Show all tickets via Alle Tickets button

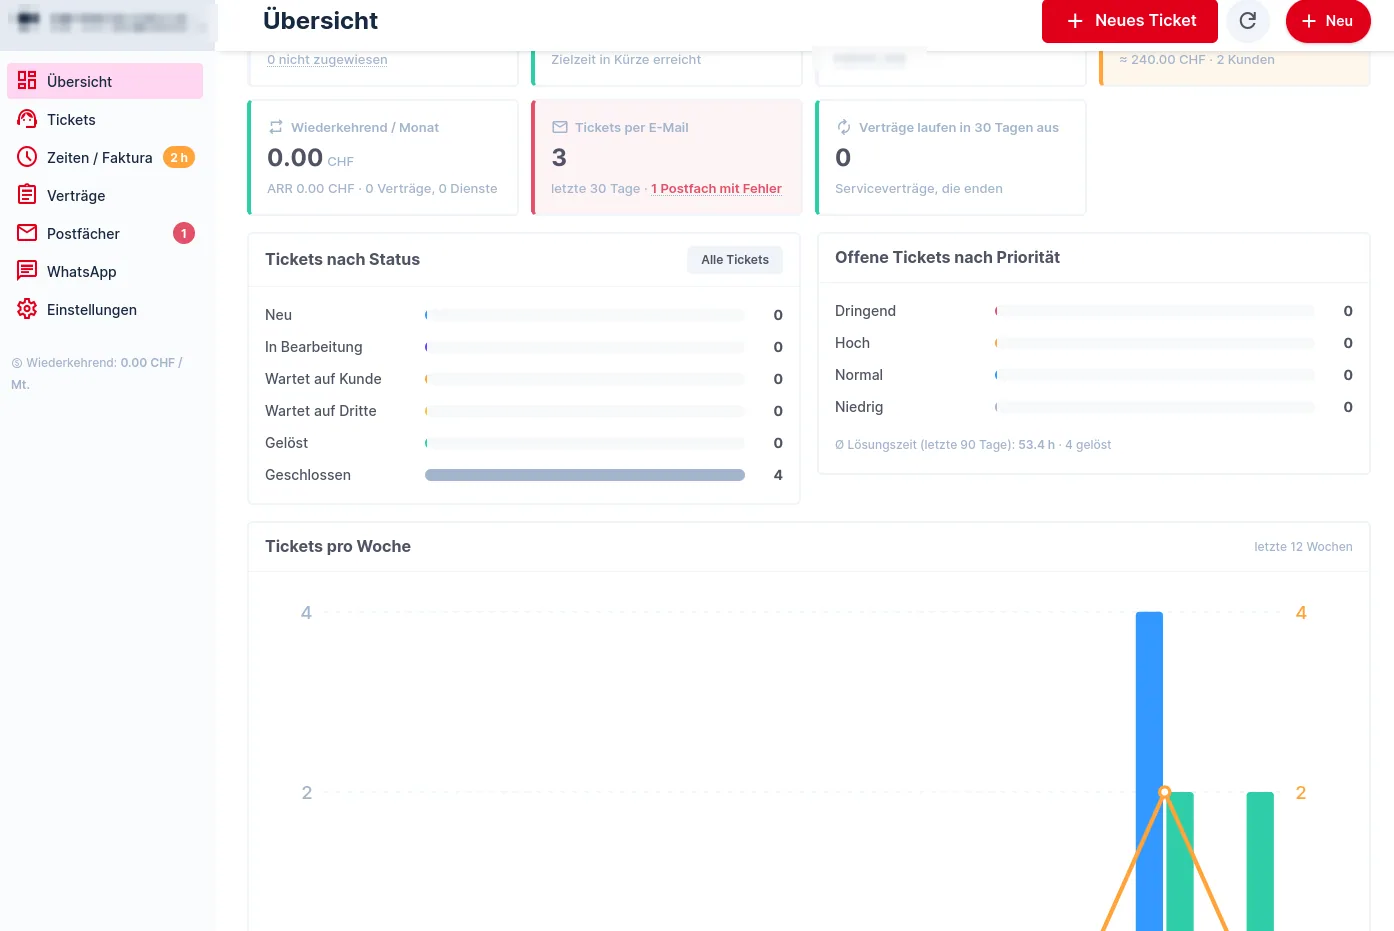point(735,259)
